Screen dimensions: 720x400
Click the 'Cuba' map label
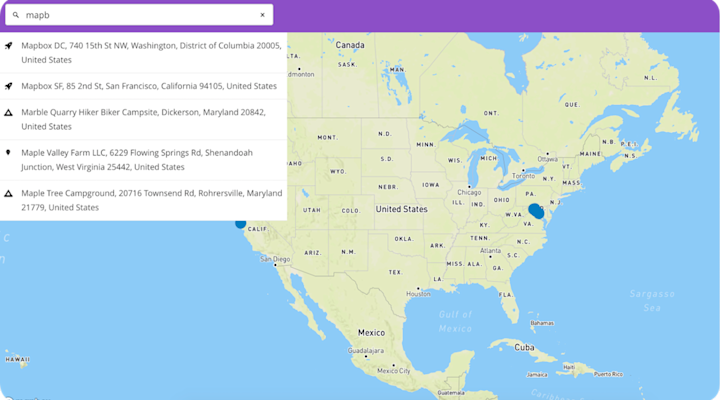pyautogui.click(x=524, y=347)
